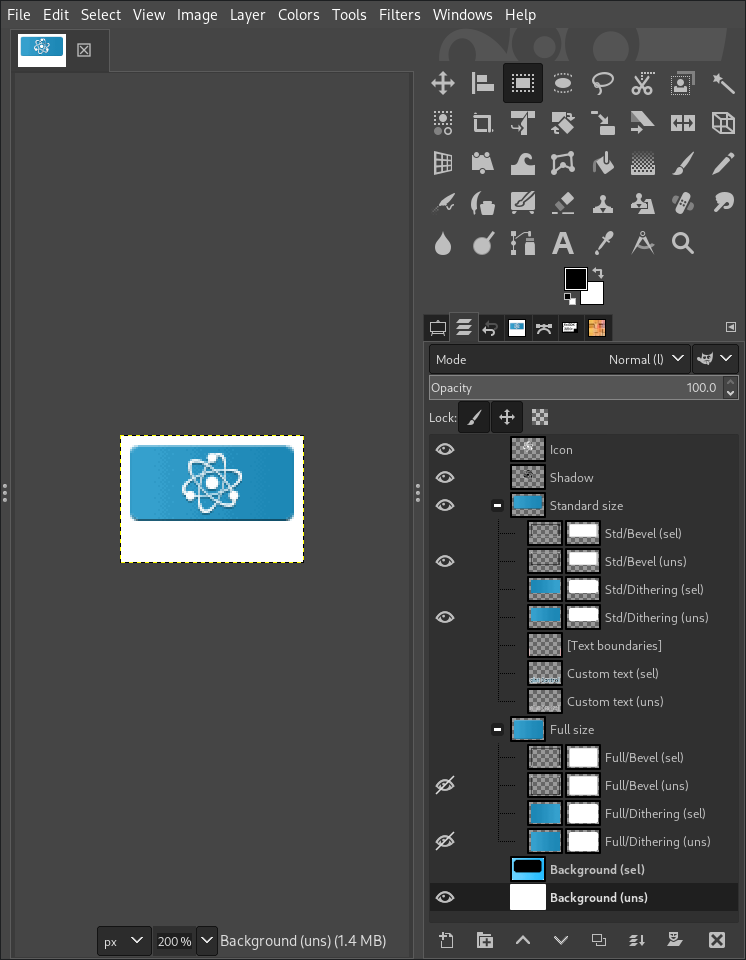Screen dimensions: 746x960
Task: Collapse the Full size layer group
Action: 497,730
